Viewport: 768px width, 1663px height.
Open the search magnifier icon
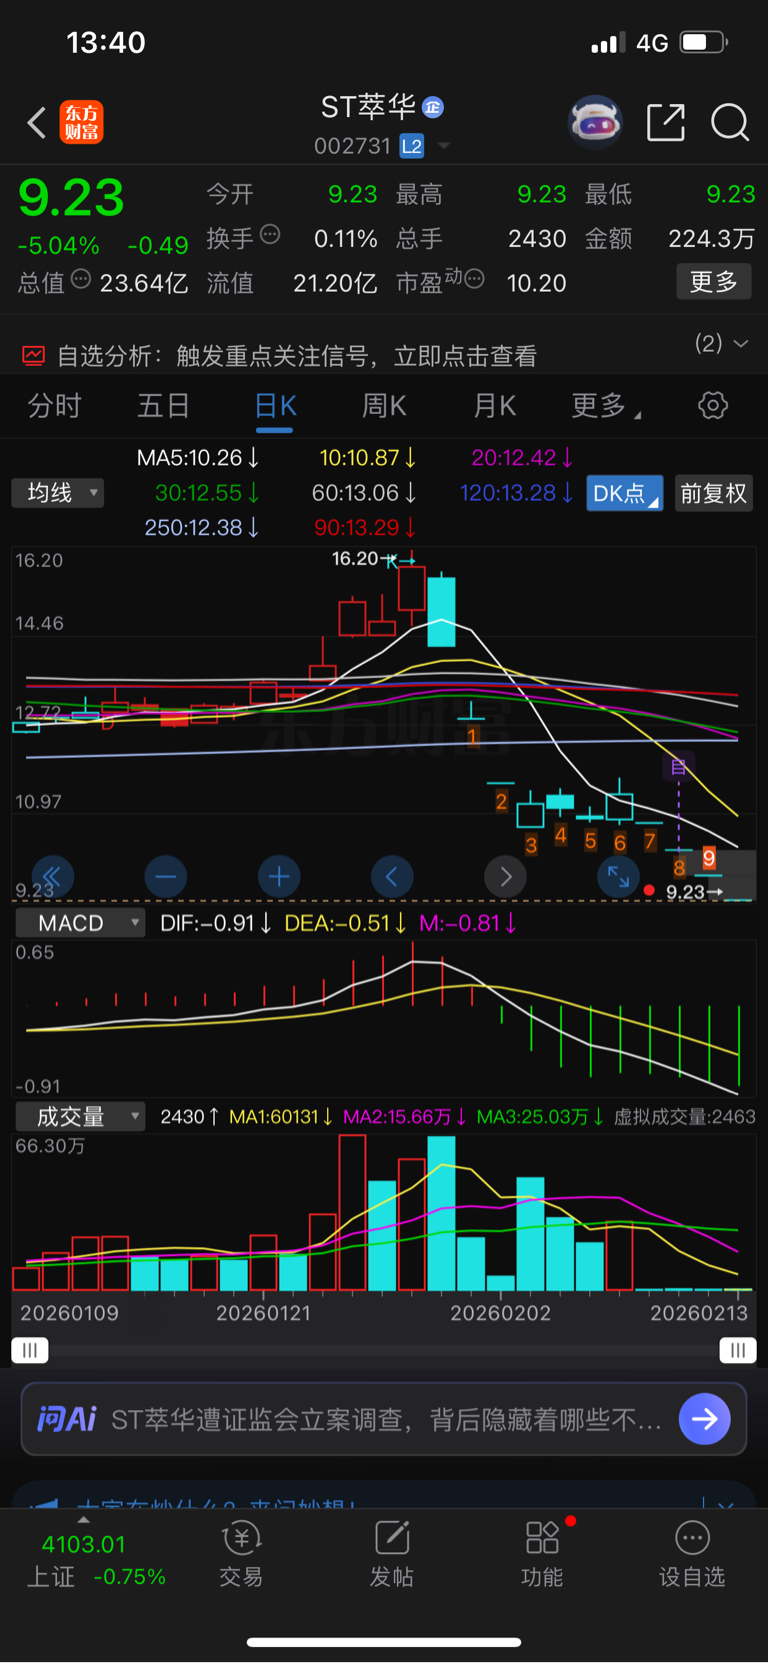click(730, 122)
